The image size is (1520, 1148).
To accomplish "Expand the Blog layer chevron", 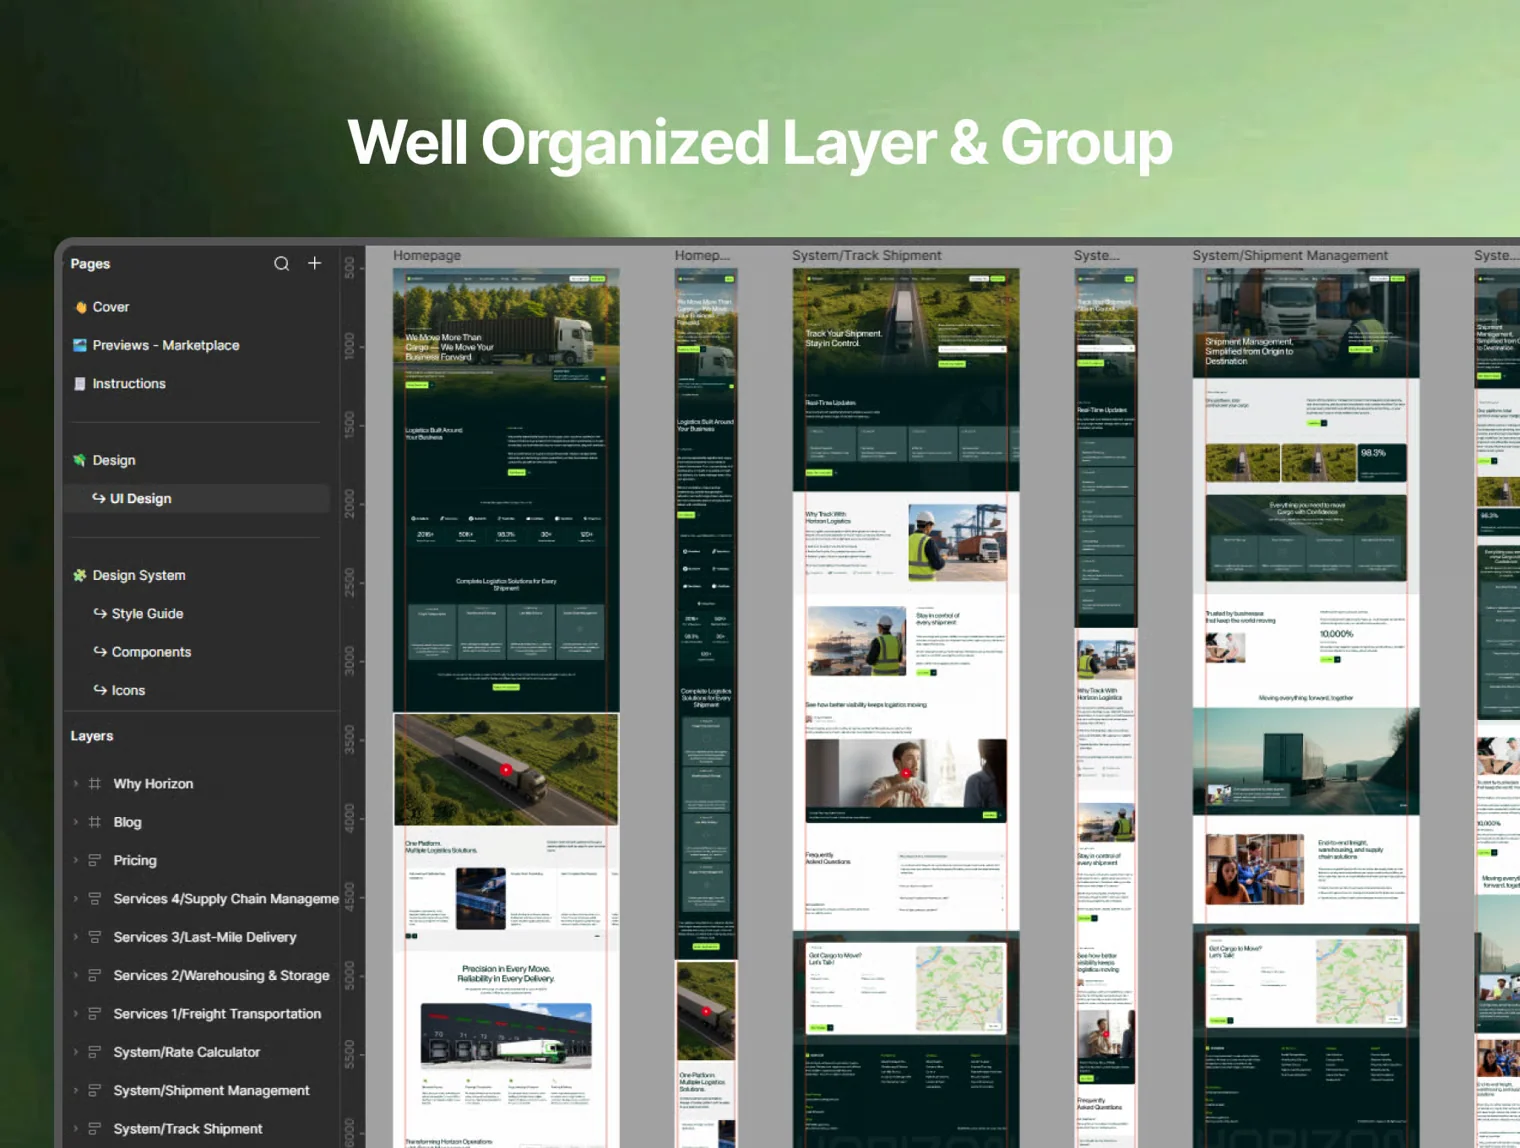I will pyautogui.click(x=76, y=822).
